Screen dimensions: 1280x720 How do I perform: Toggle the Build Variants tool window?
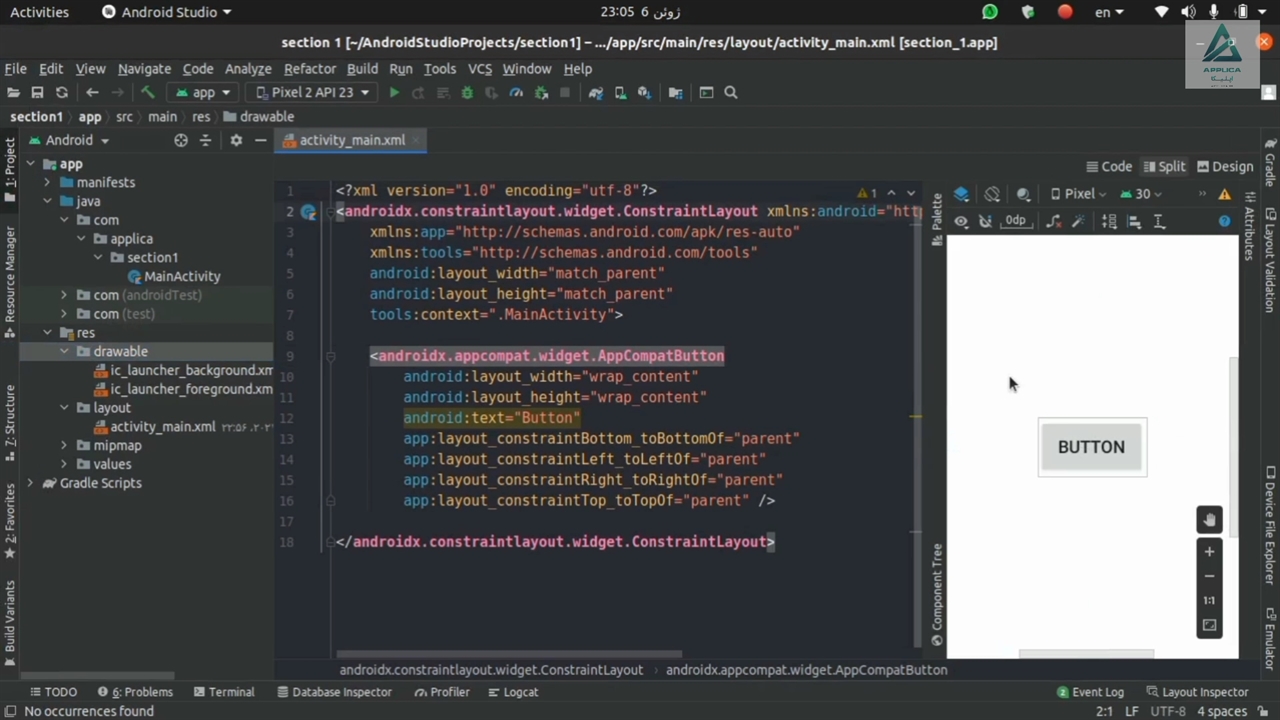click(x=10, y=623)
